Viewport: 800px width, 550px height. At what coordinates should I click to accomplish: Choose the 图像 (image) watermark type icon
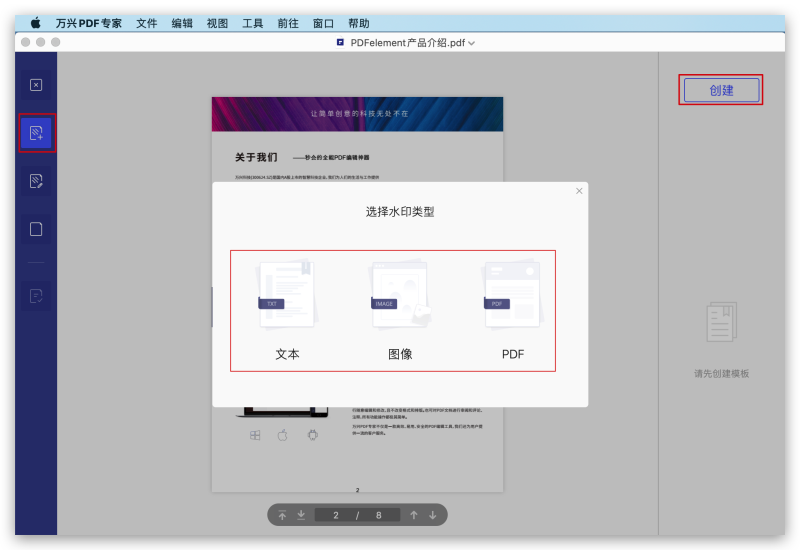click(x=400, y=294)
